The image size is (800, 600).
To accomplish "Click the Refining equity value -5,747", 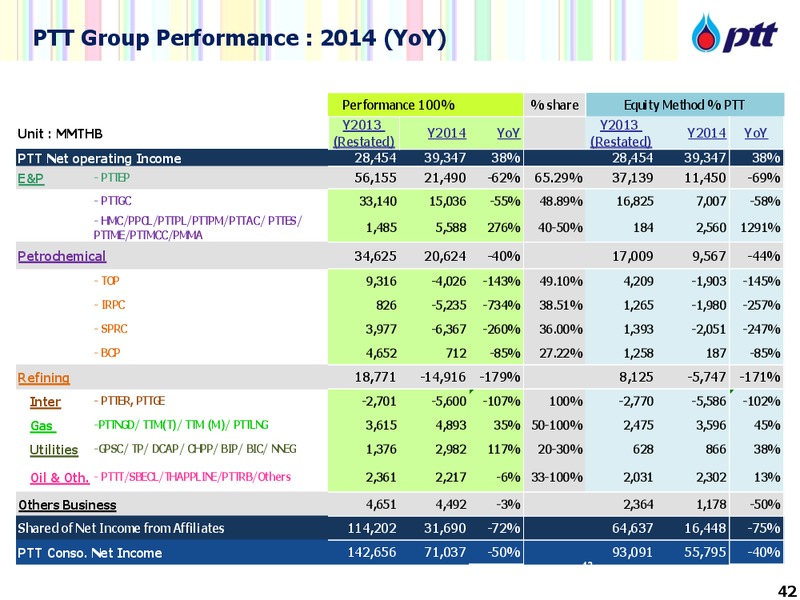I will pos(708,378).
